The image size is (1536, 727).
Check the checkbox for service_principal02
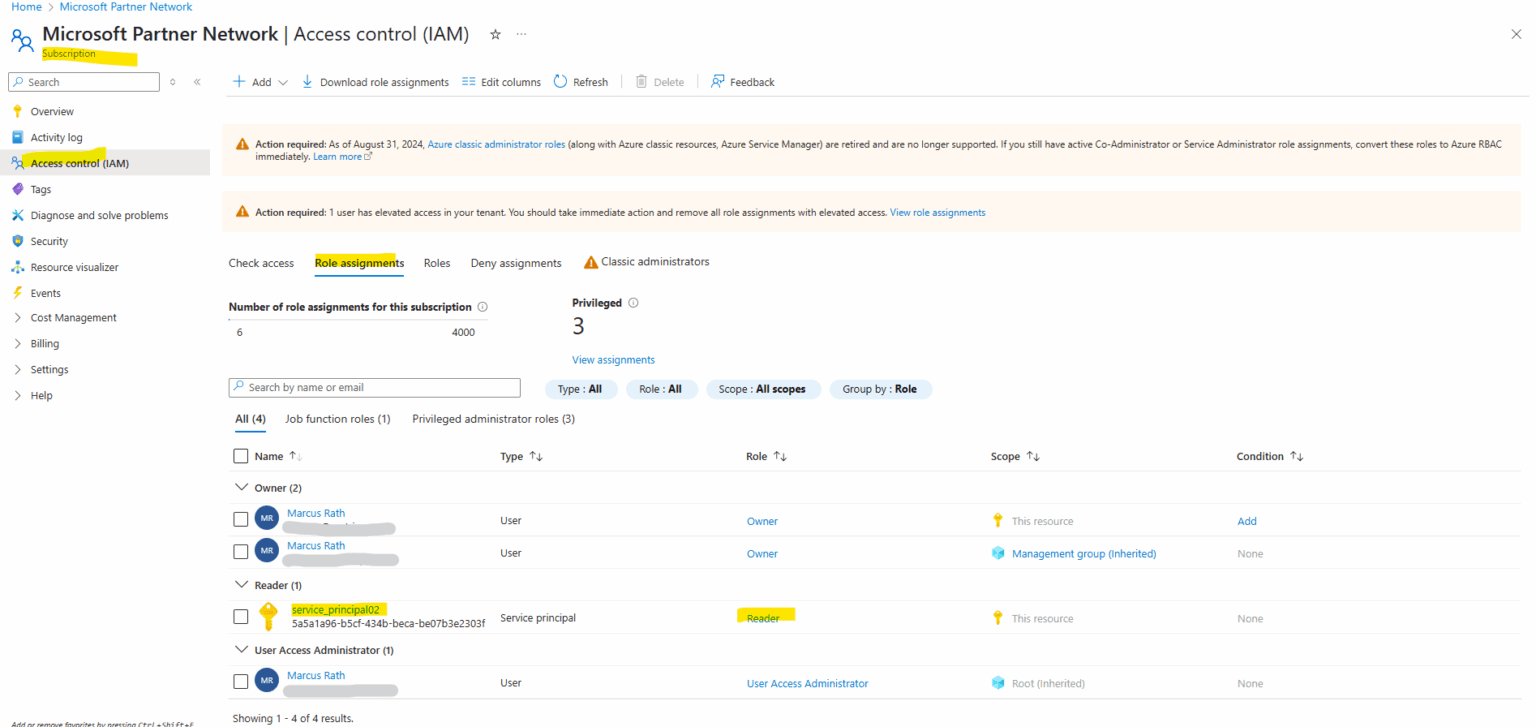point(240,616)
